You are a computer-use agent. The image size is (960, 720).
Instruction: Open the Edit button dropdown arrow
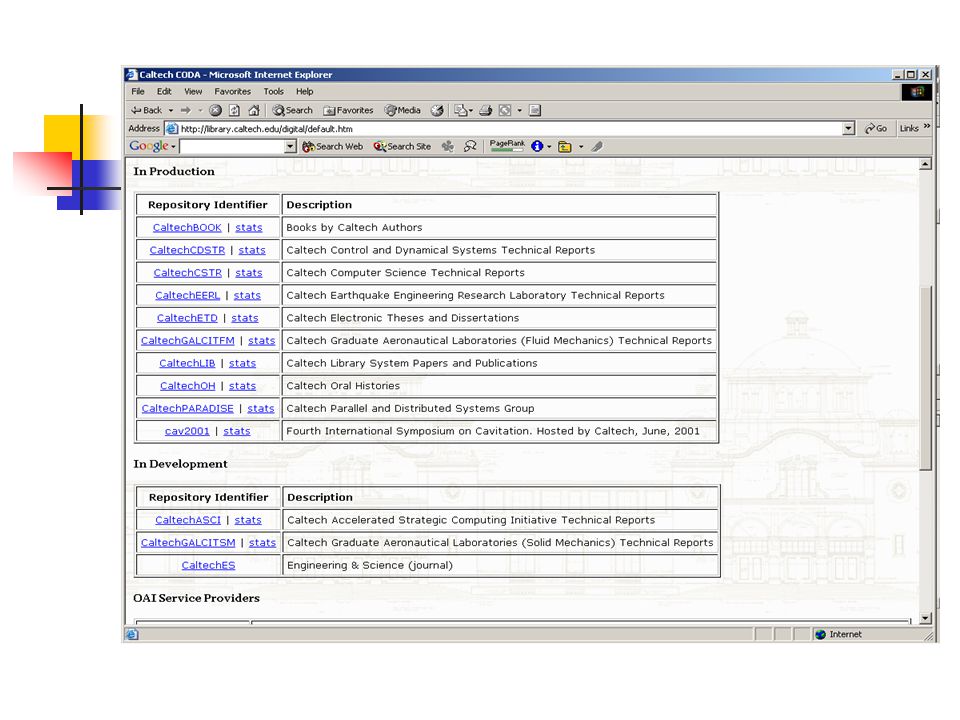pyautogui.click(x=519, y=111)
